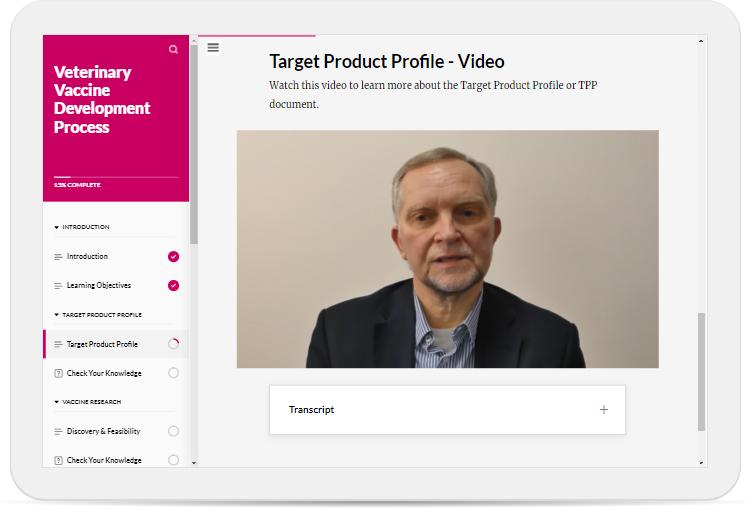Click the quiz icon beside first Check Your Knowledge
Screen dimensions: 750x510
tap(58, 374)
